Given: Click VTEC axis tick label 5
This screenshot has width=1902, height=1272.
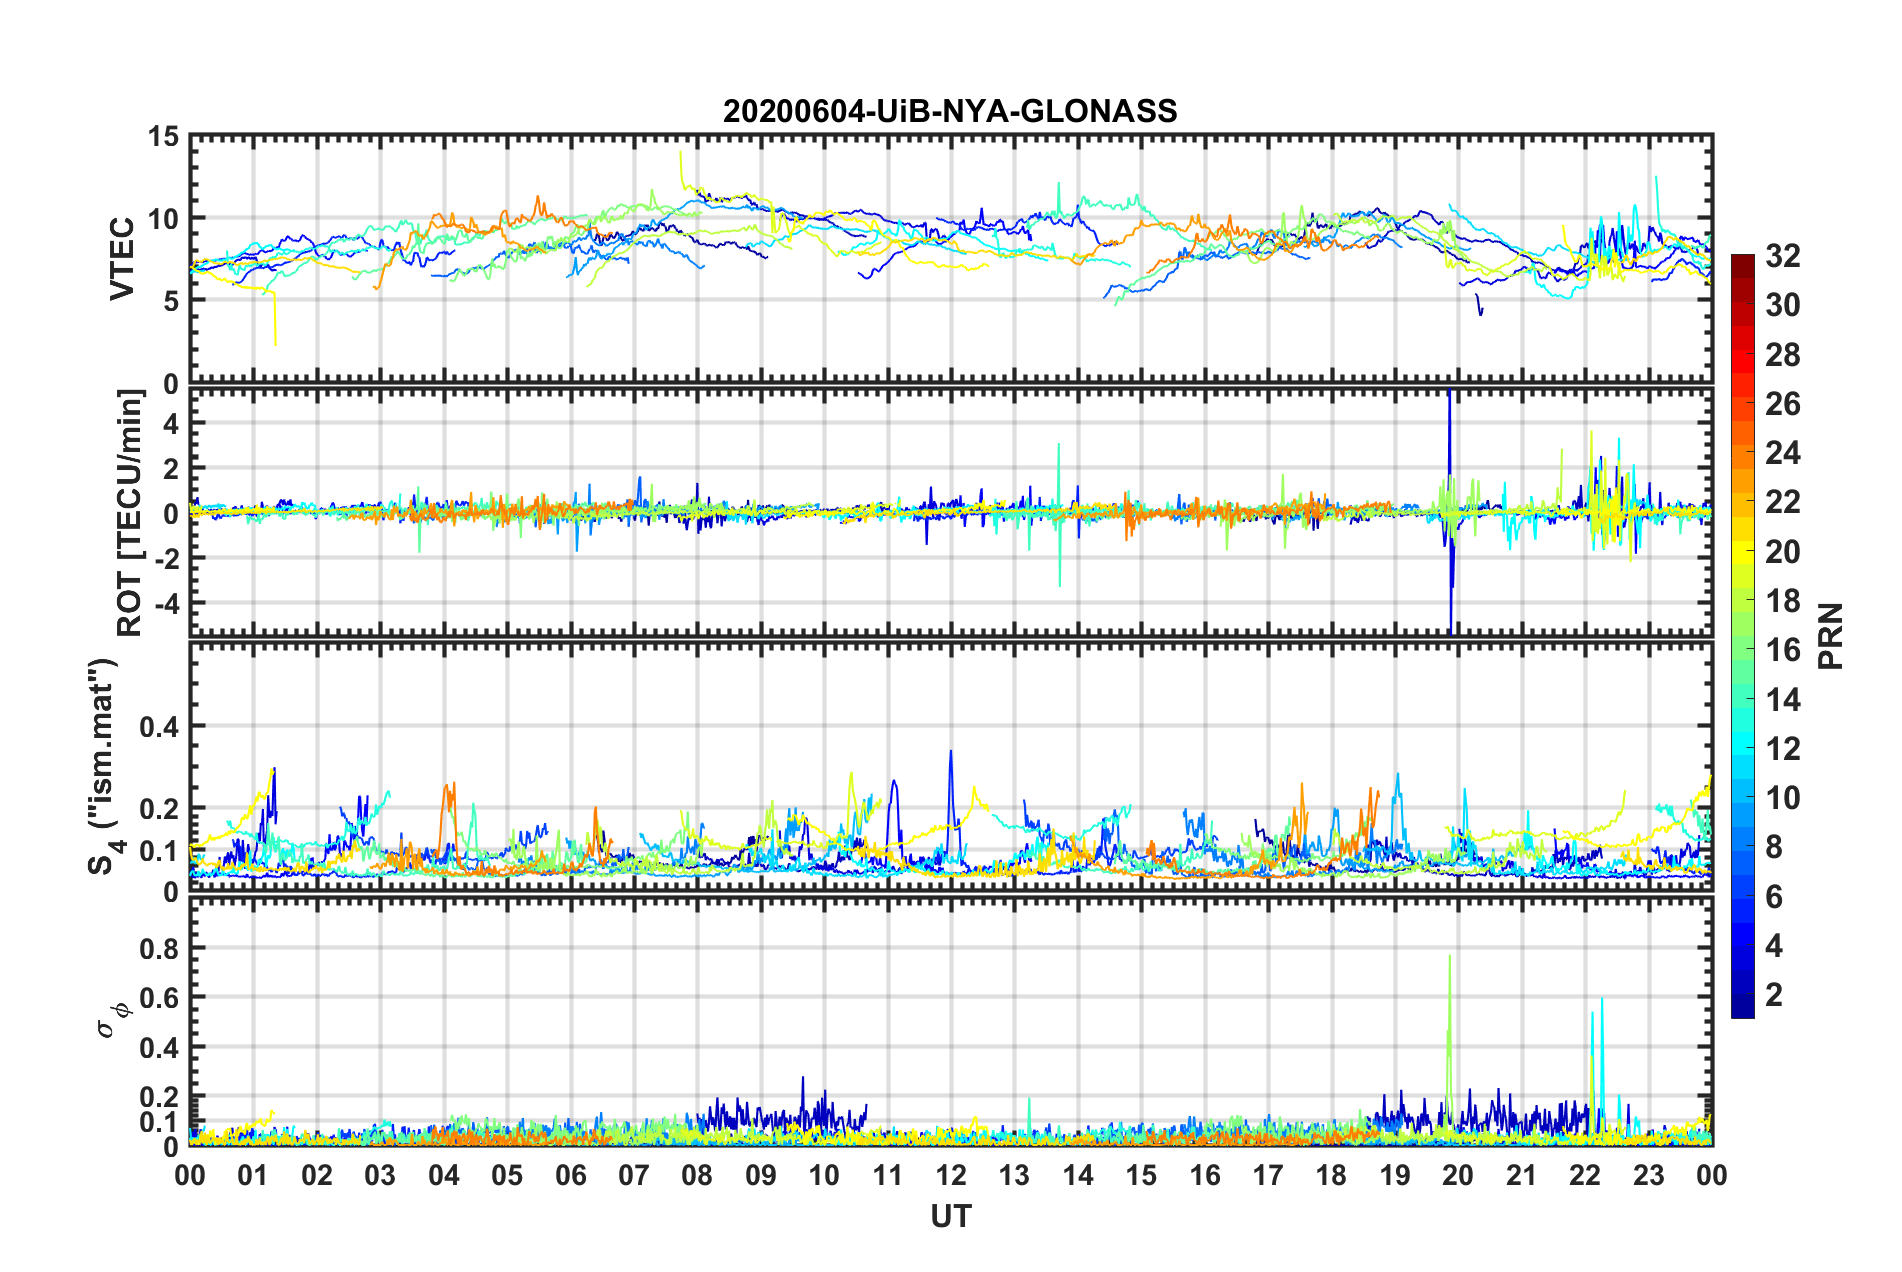Looking at the screenshot, I should click(x=171, y=301).
